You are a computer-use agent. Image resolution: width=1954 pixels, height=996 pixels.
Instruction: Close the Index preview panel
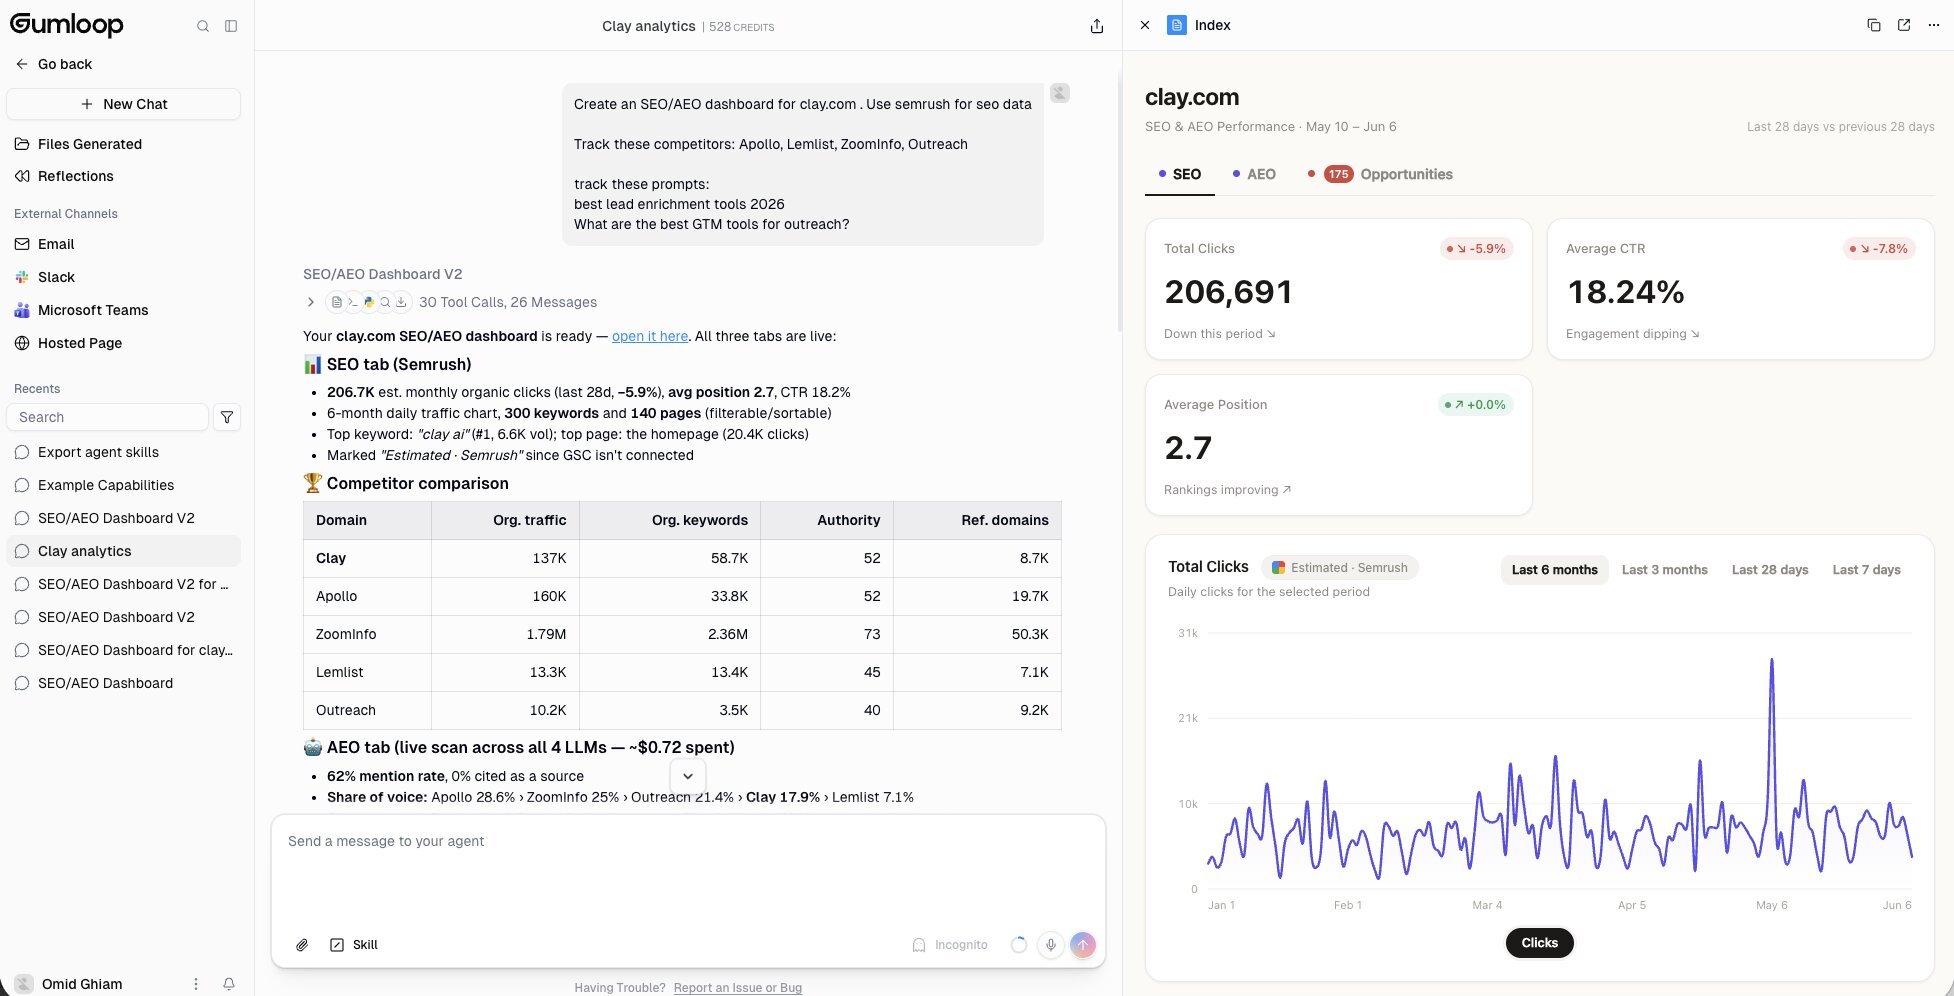(1145, 25)
